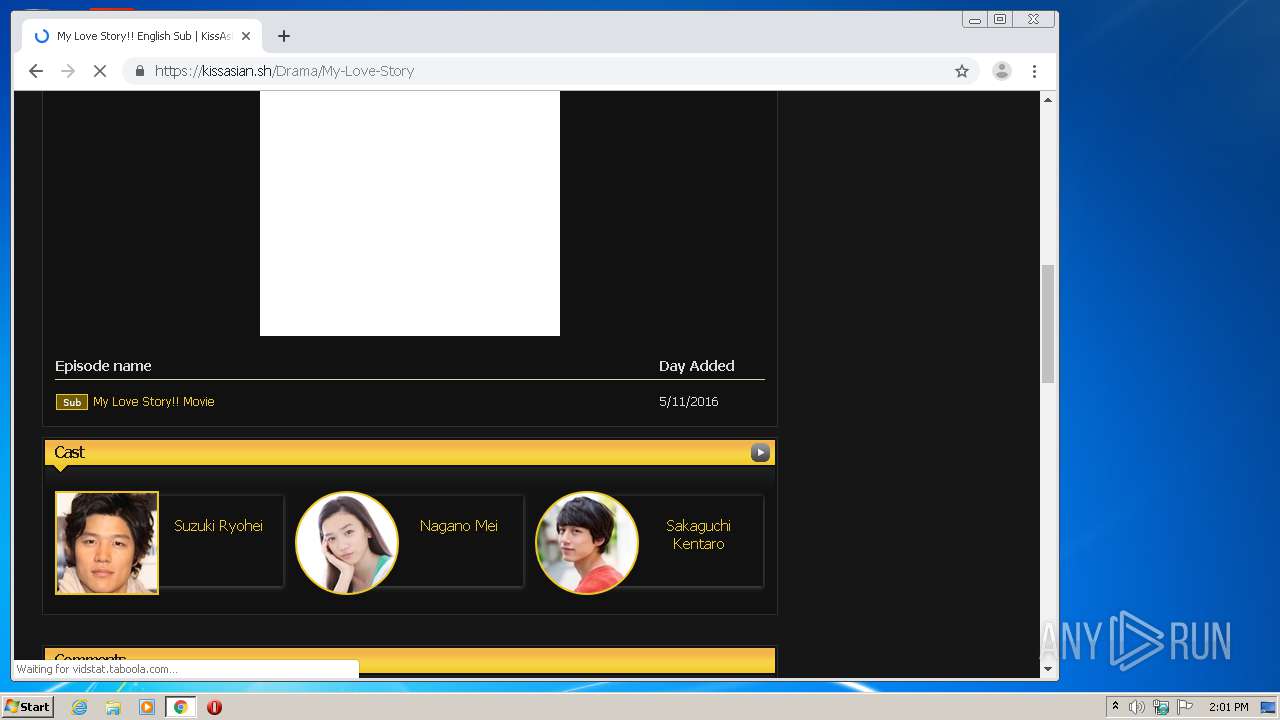1280x720 pixels.
Task: View the site security lock info
Action: point(139,71)
